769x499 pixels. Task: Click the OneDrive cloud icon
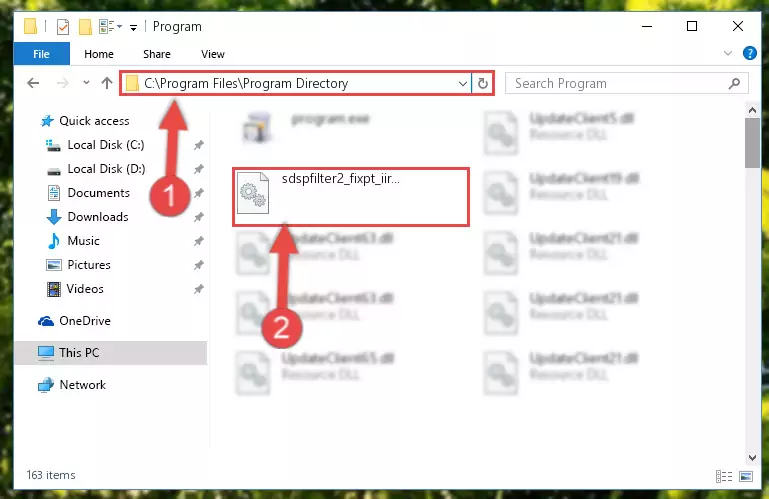coord(46,321)
